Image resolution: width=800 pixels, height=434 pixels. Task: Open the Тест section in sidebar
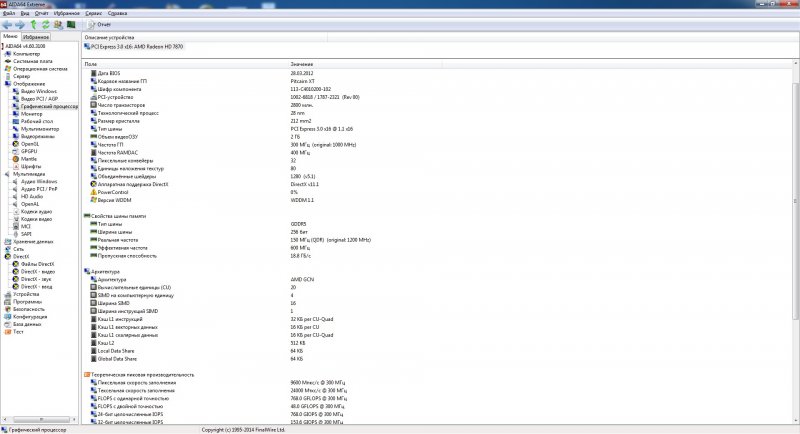coord(18,331)
